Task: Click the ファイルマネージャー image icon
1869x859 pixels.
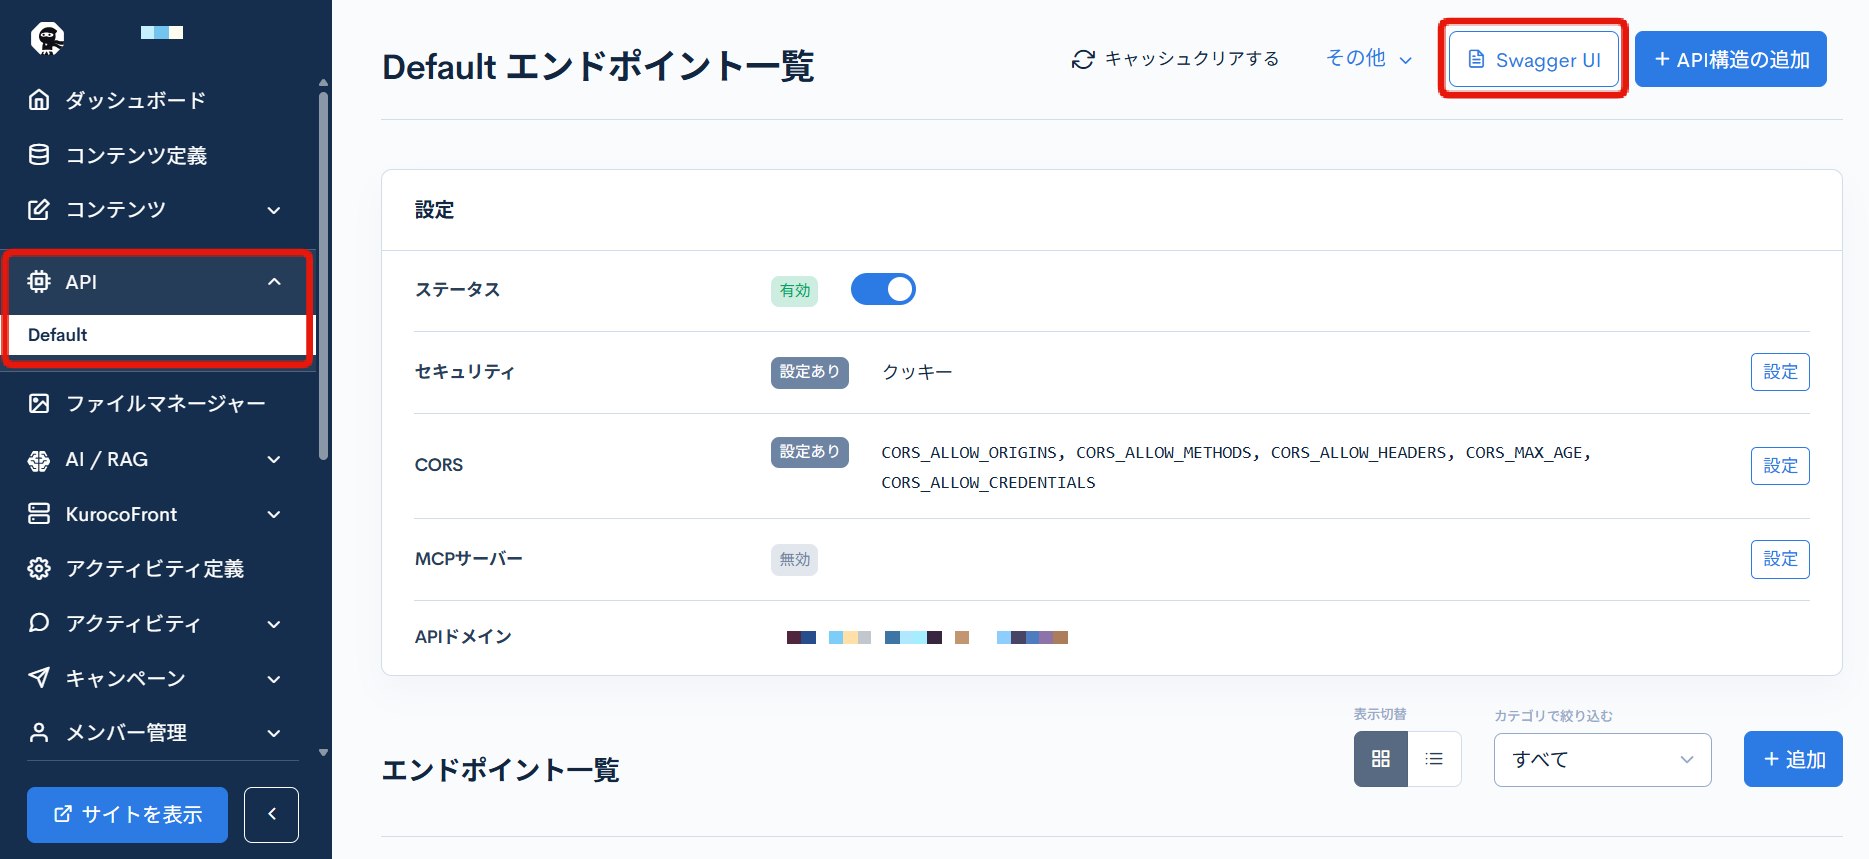Action: pyautogui.click(x=39, y=403)
